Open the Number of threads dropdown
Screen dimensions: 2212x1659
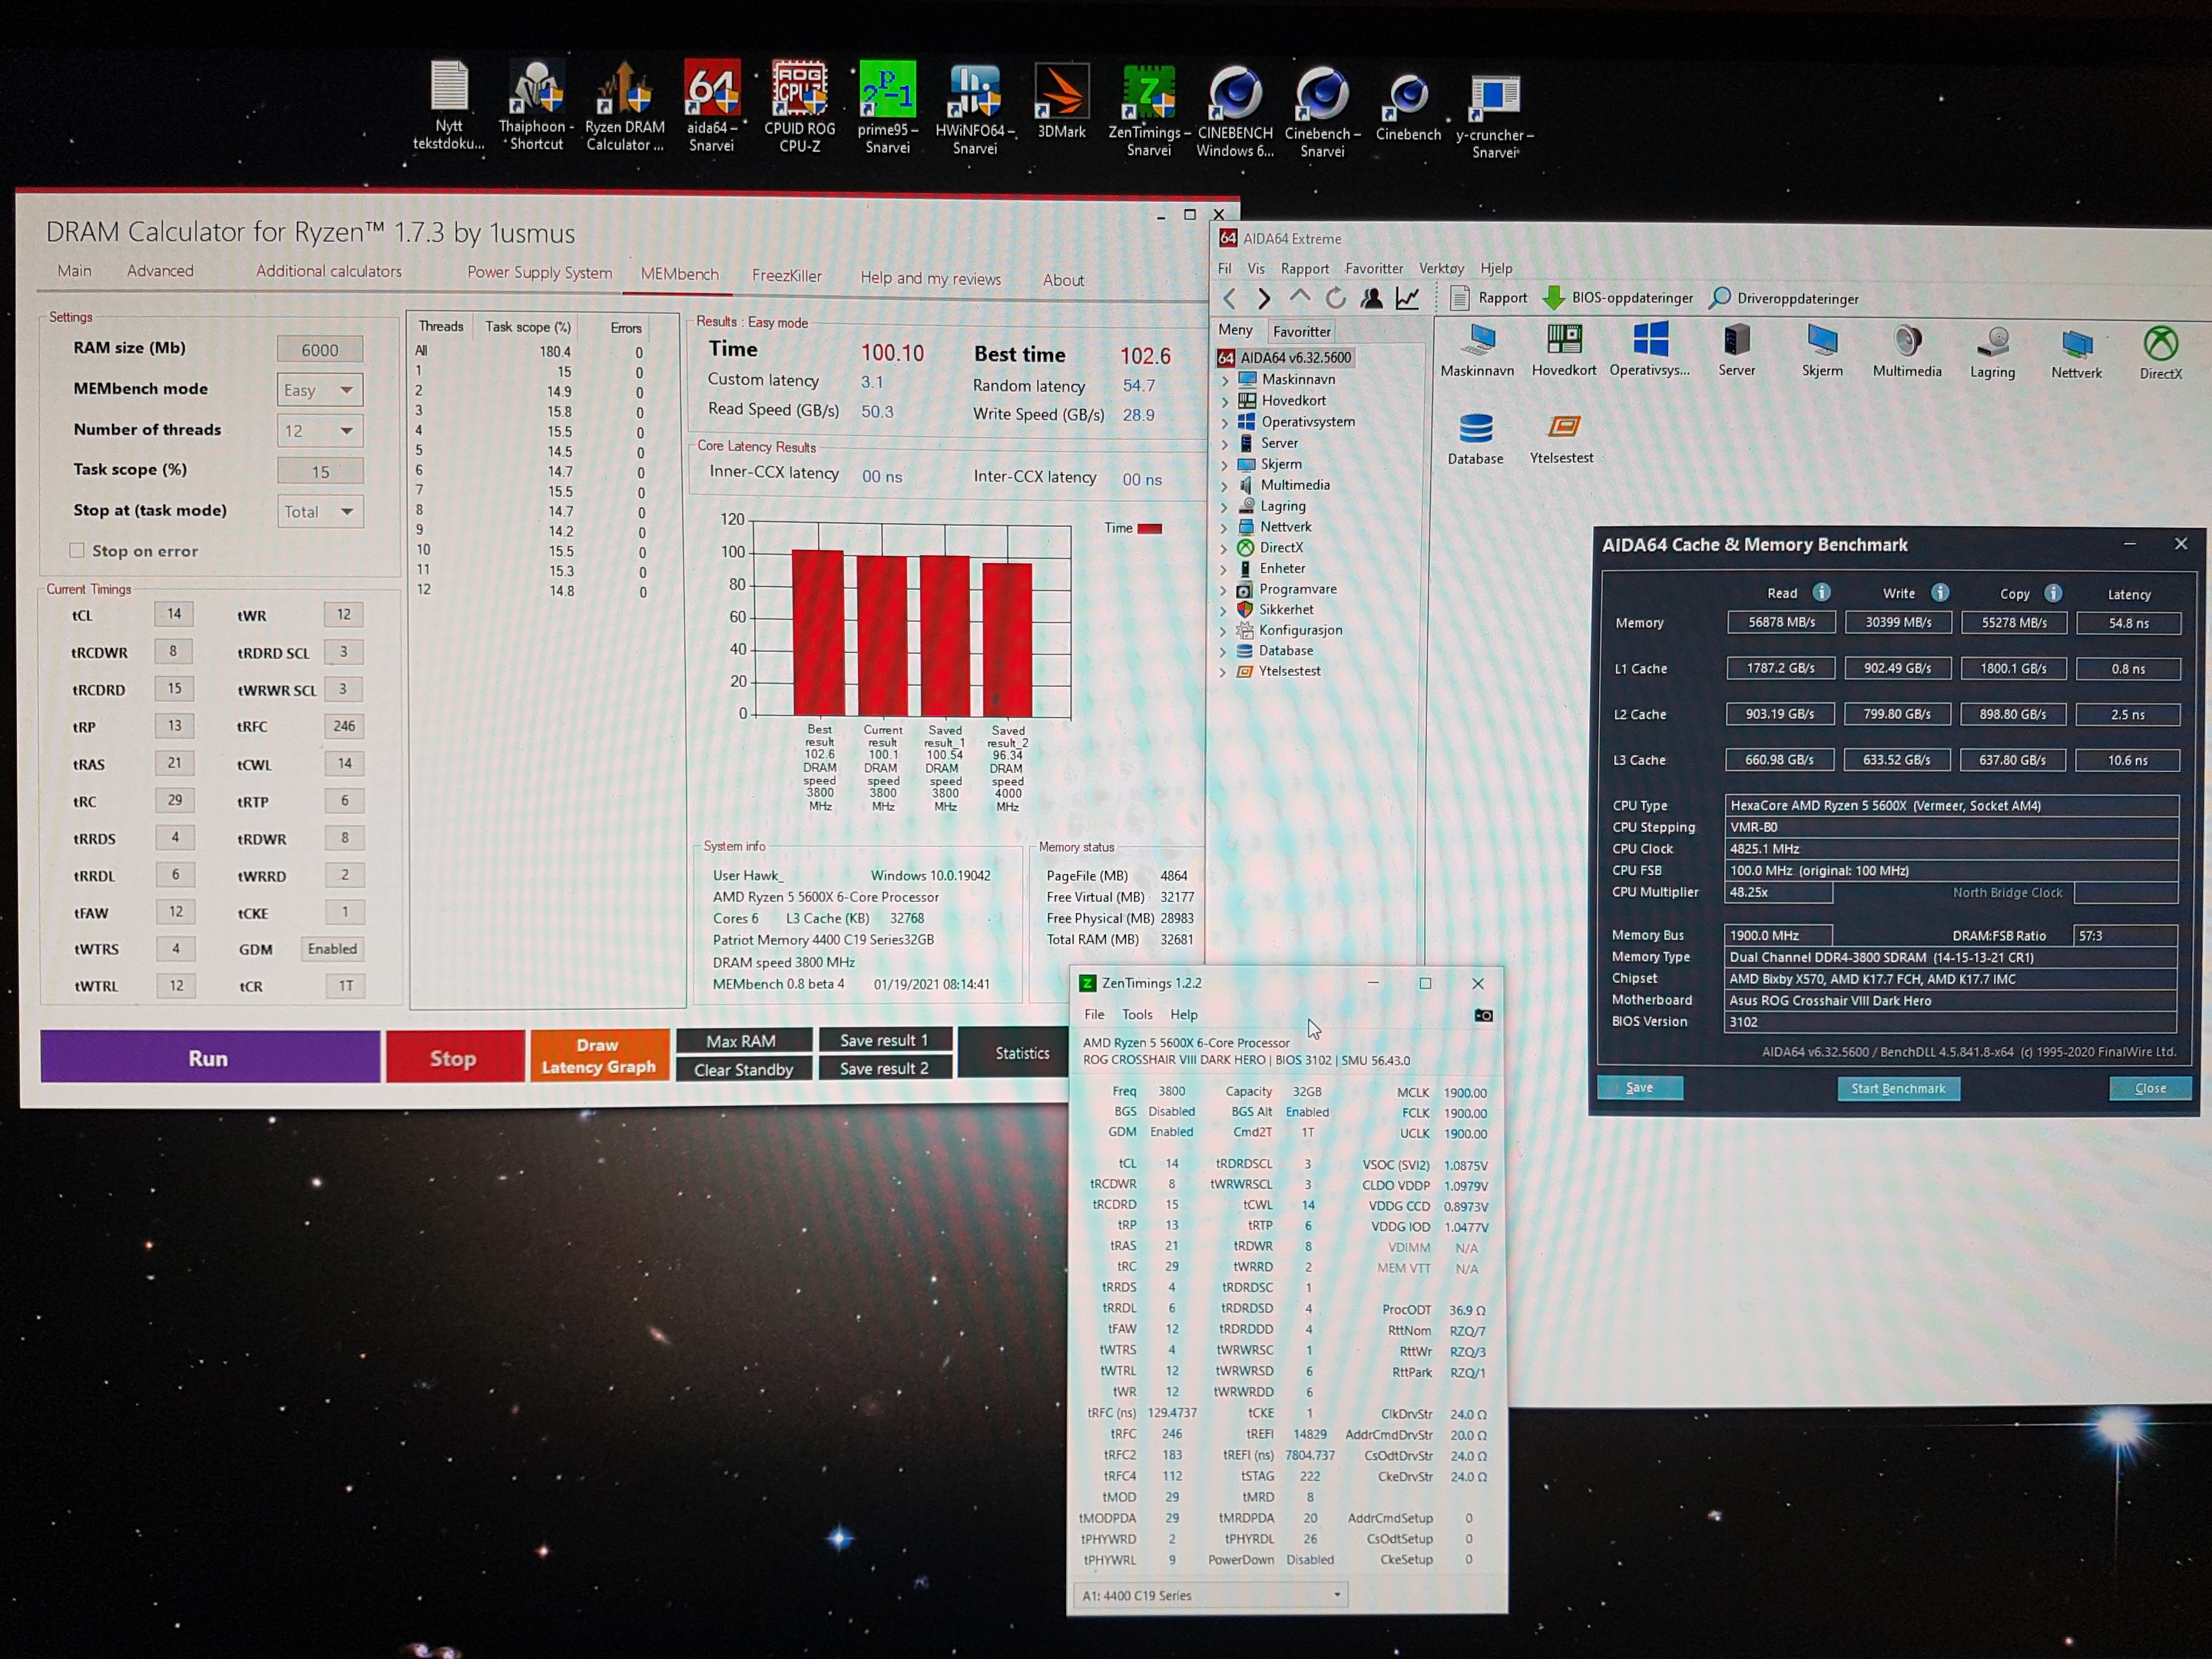click(x=320, y=431)
